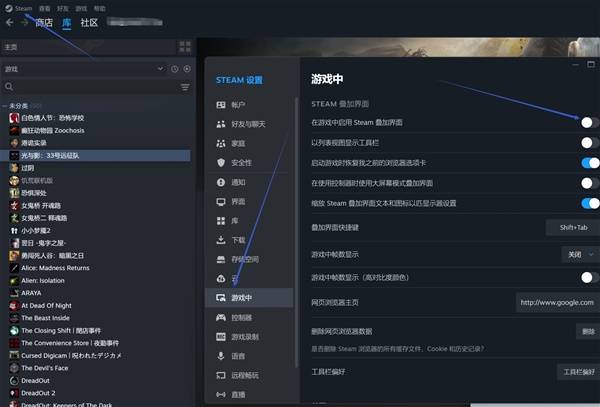Click the 删除 button for browser data

(x=588, y=332)
